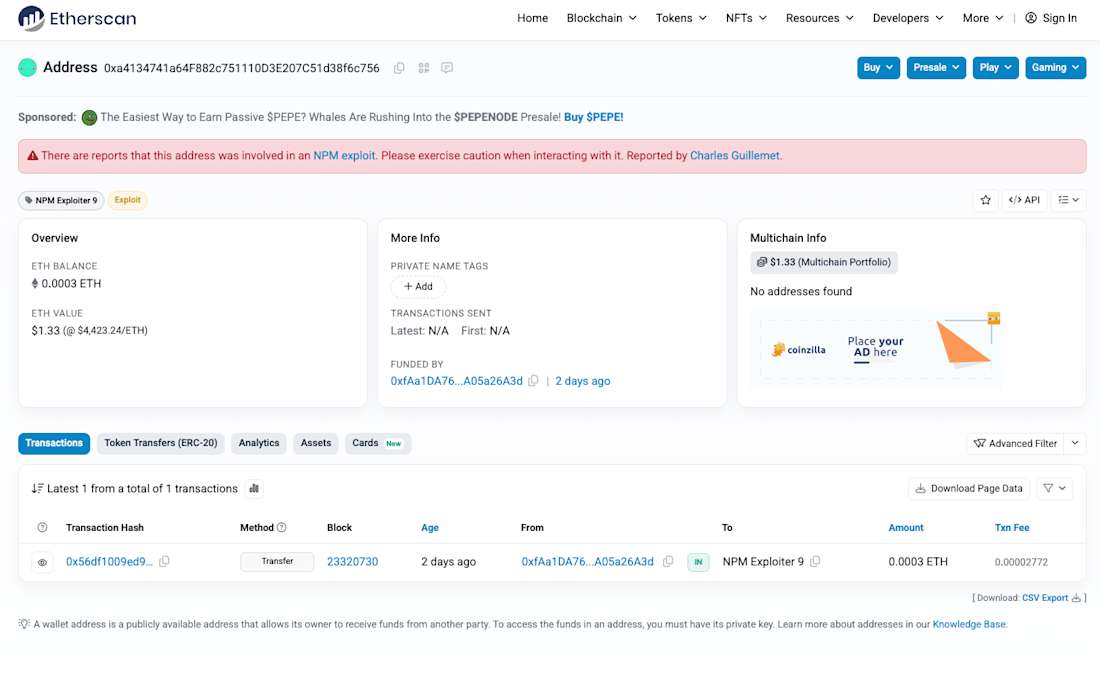Add the address to favorites via star icon

coord(985,200)
